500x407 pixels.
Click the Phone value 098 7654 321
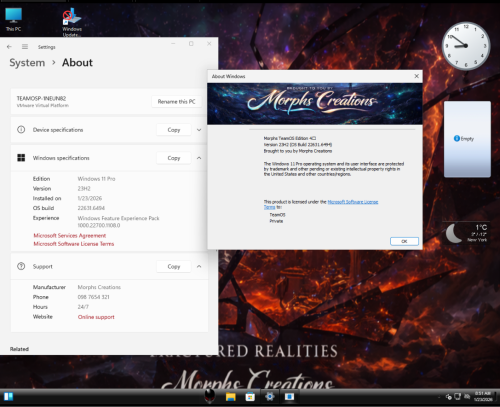tap(93, 297)
